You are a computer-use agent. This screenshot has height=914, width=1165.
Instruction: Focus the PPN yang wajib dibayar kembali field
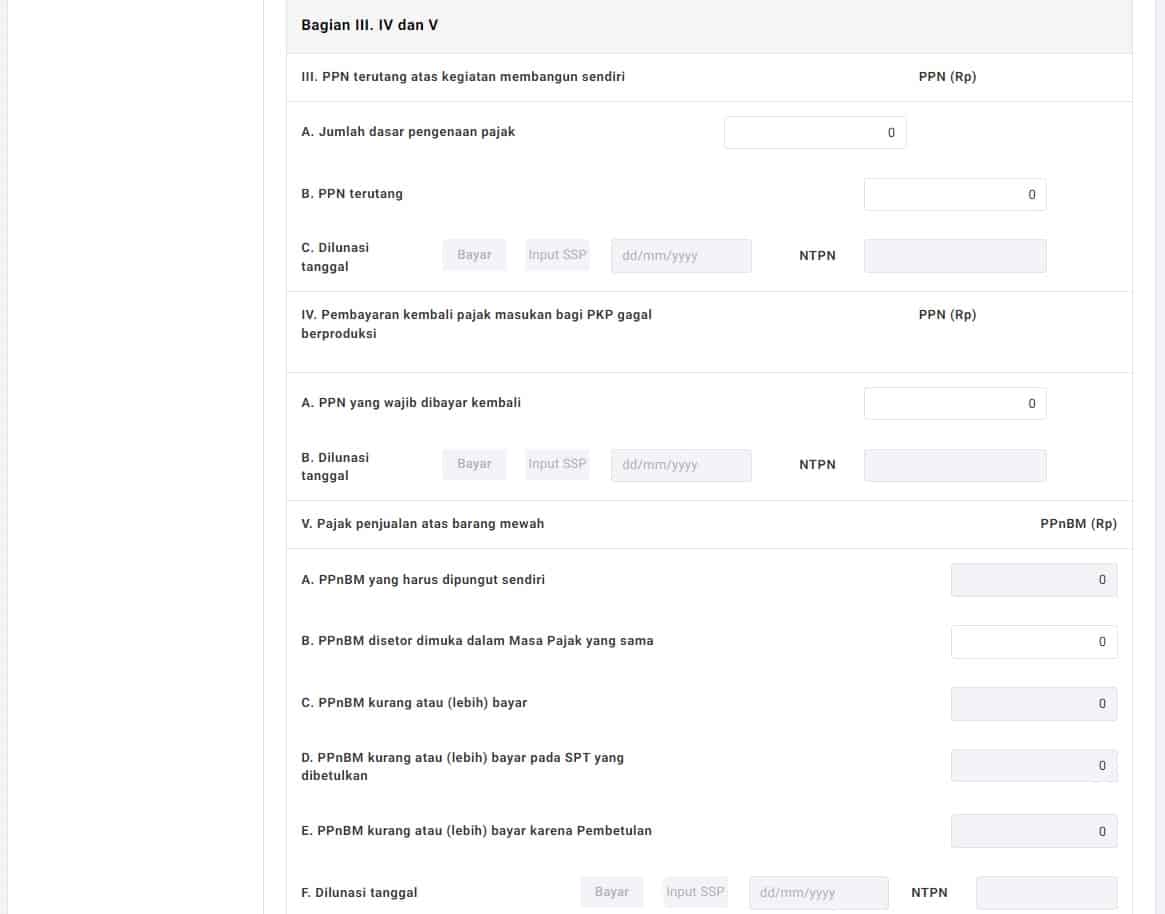click(x=954, y=403)
